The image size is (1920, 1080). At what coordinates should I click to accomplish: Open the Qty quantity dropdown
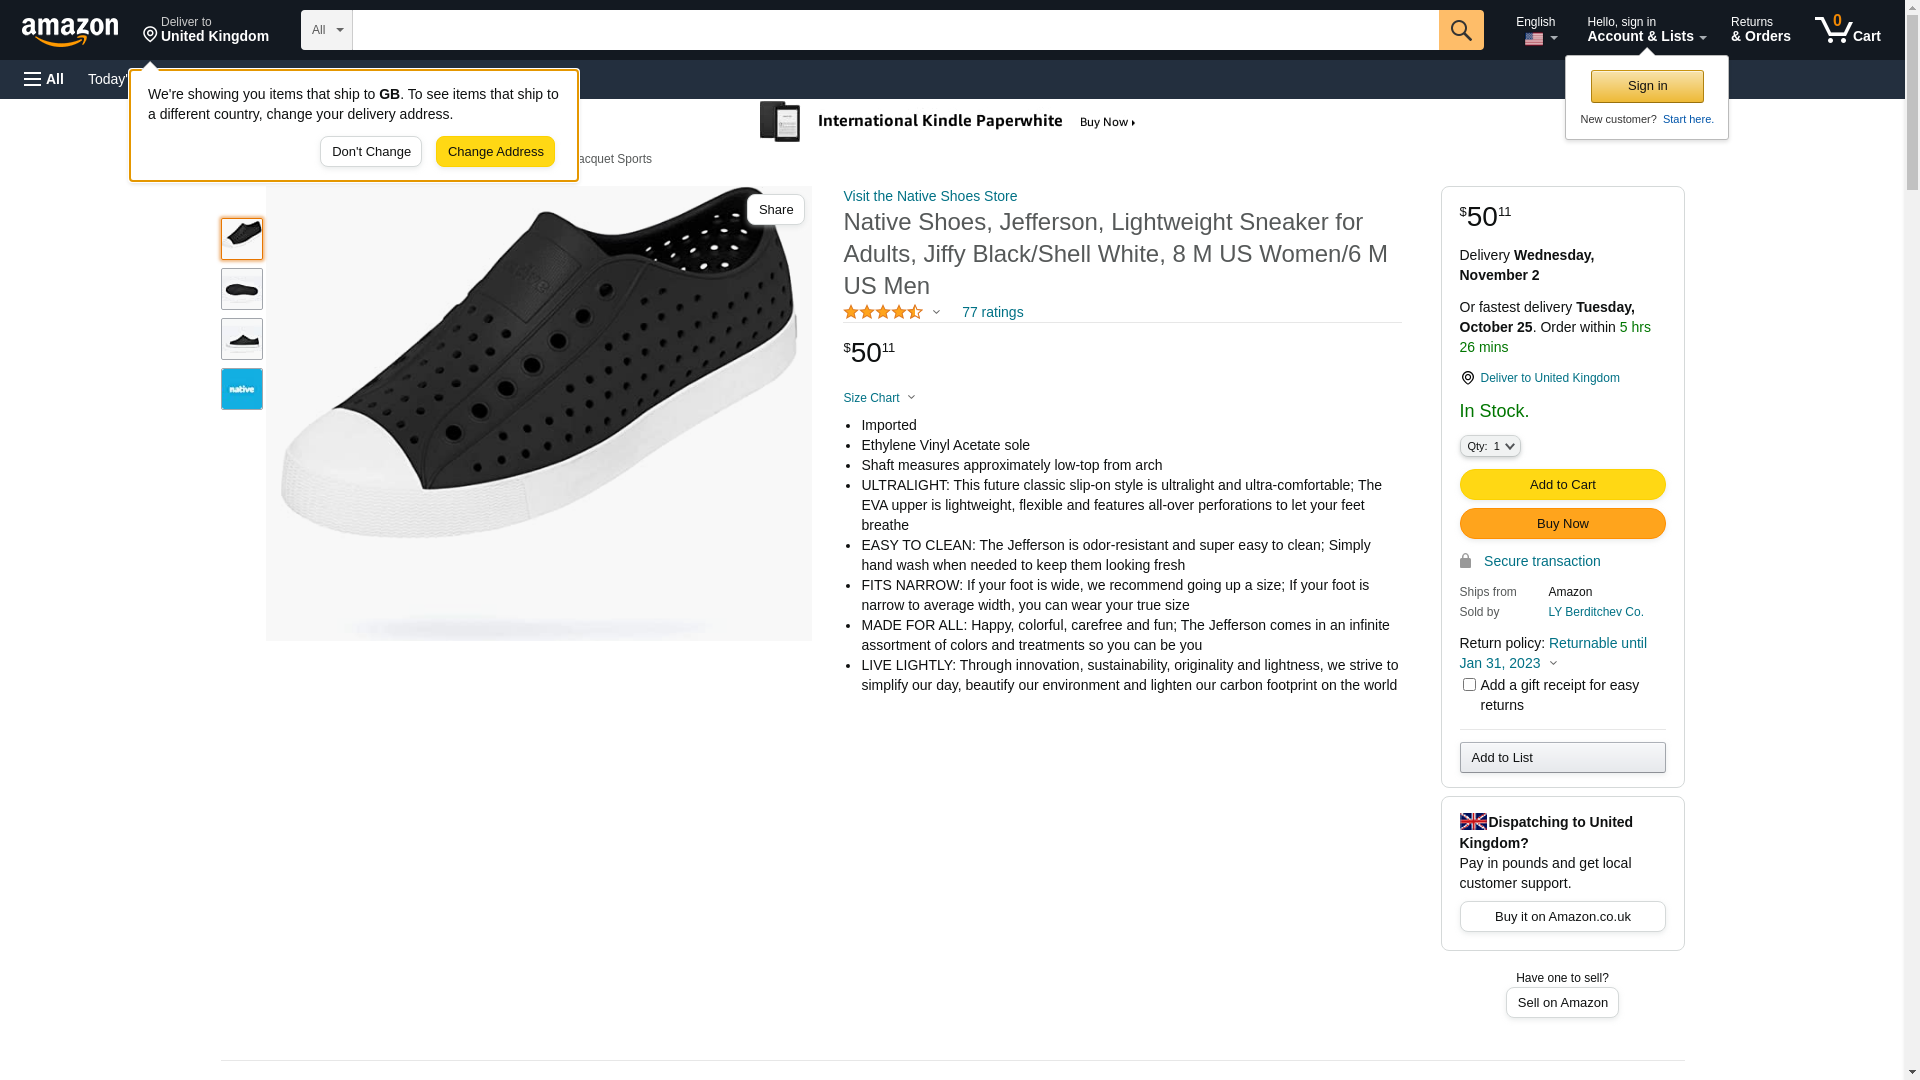tap(1489, 446)
